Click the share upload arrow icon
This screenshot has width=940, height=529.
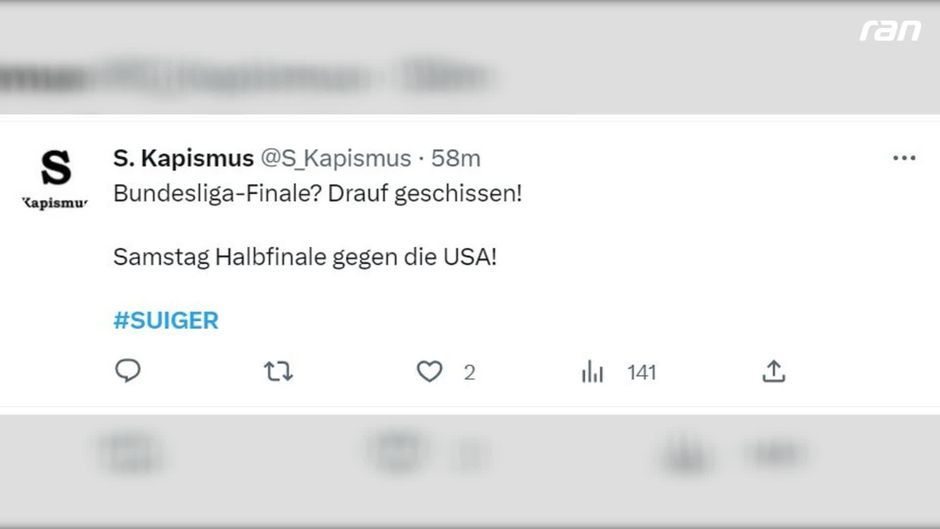coord(773,372)
